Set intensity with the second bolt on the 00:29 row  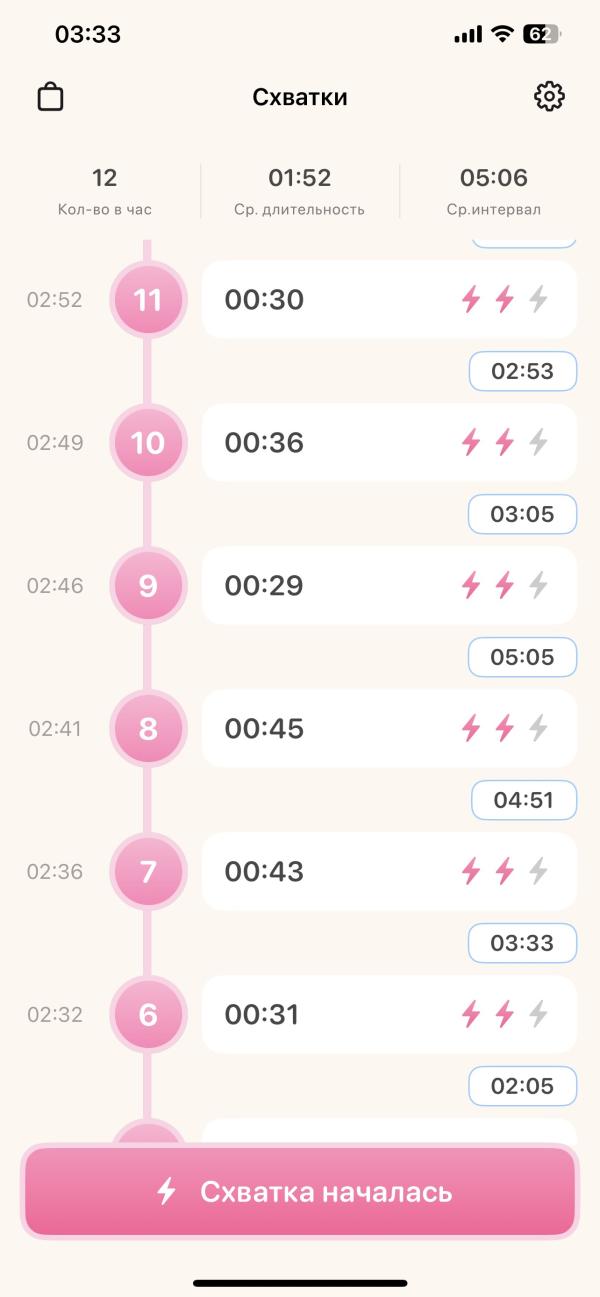[x=505, y=585]
